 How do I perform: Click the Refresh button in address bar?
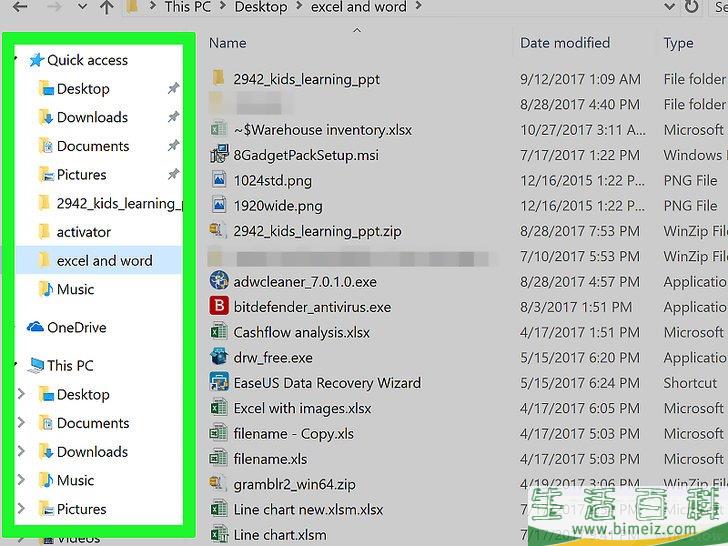click(691, 6)
